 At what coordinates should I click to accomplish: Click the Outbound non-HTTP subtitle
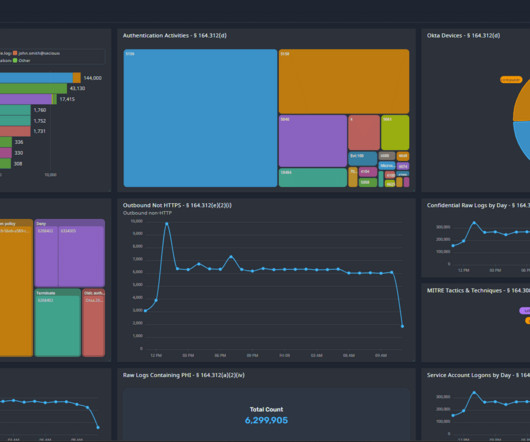tap(147, 213)
